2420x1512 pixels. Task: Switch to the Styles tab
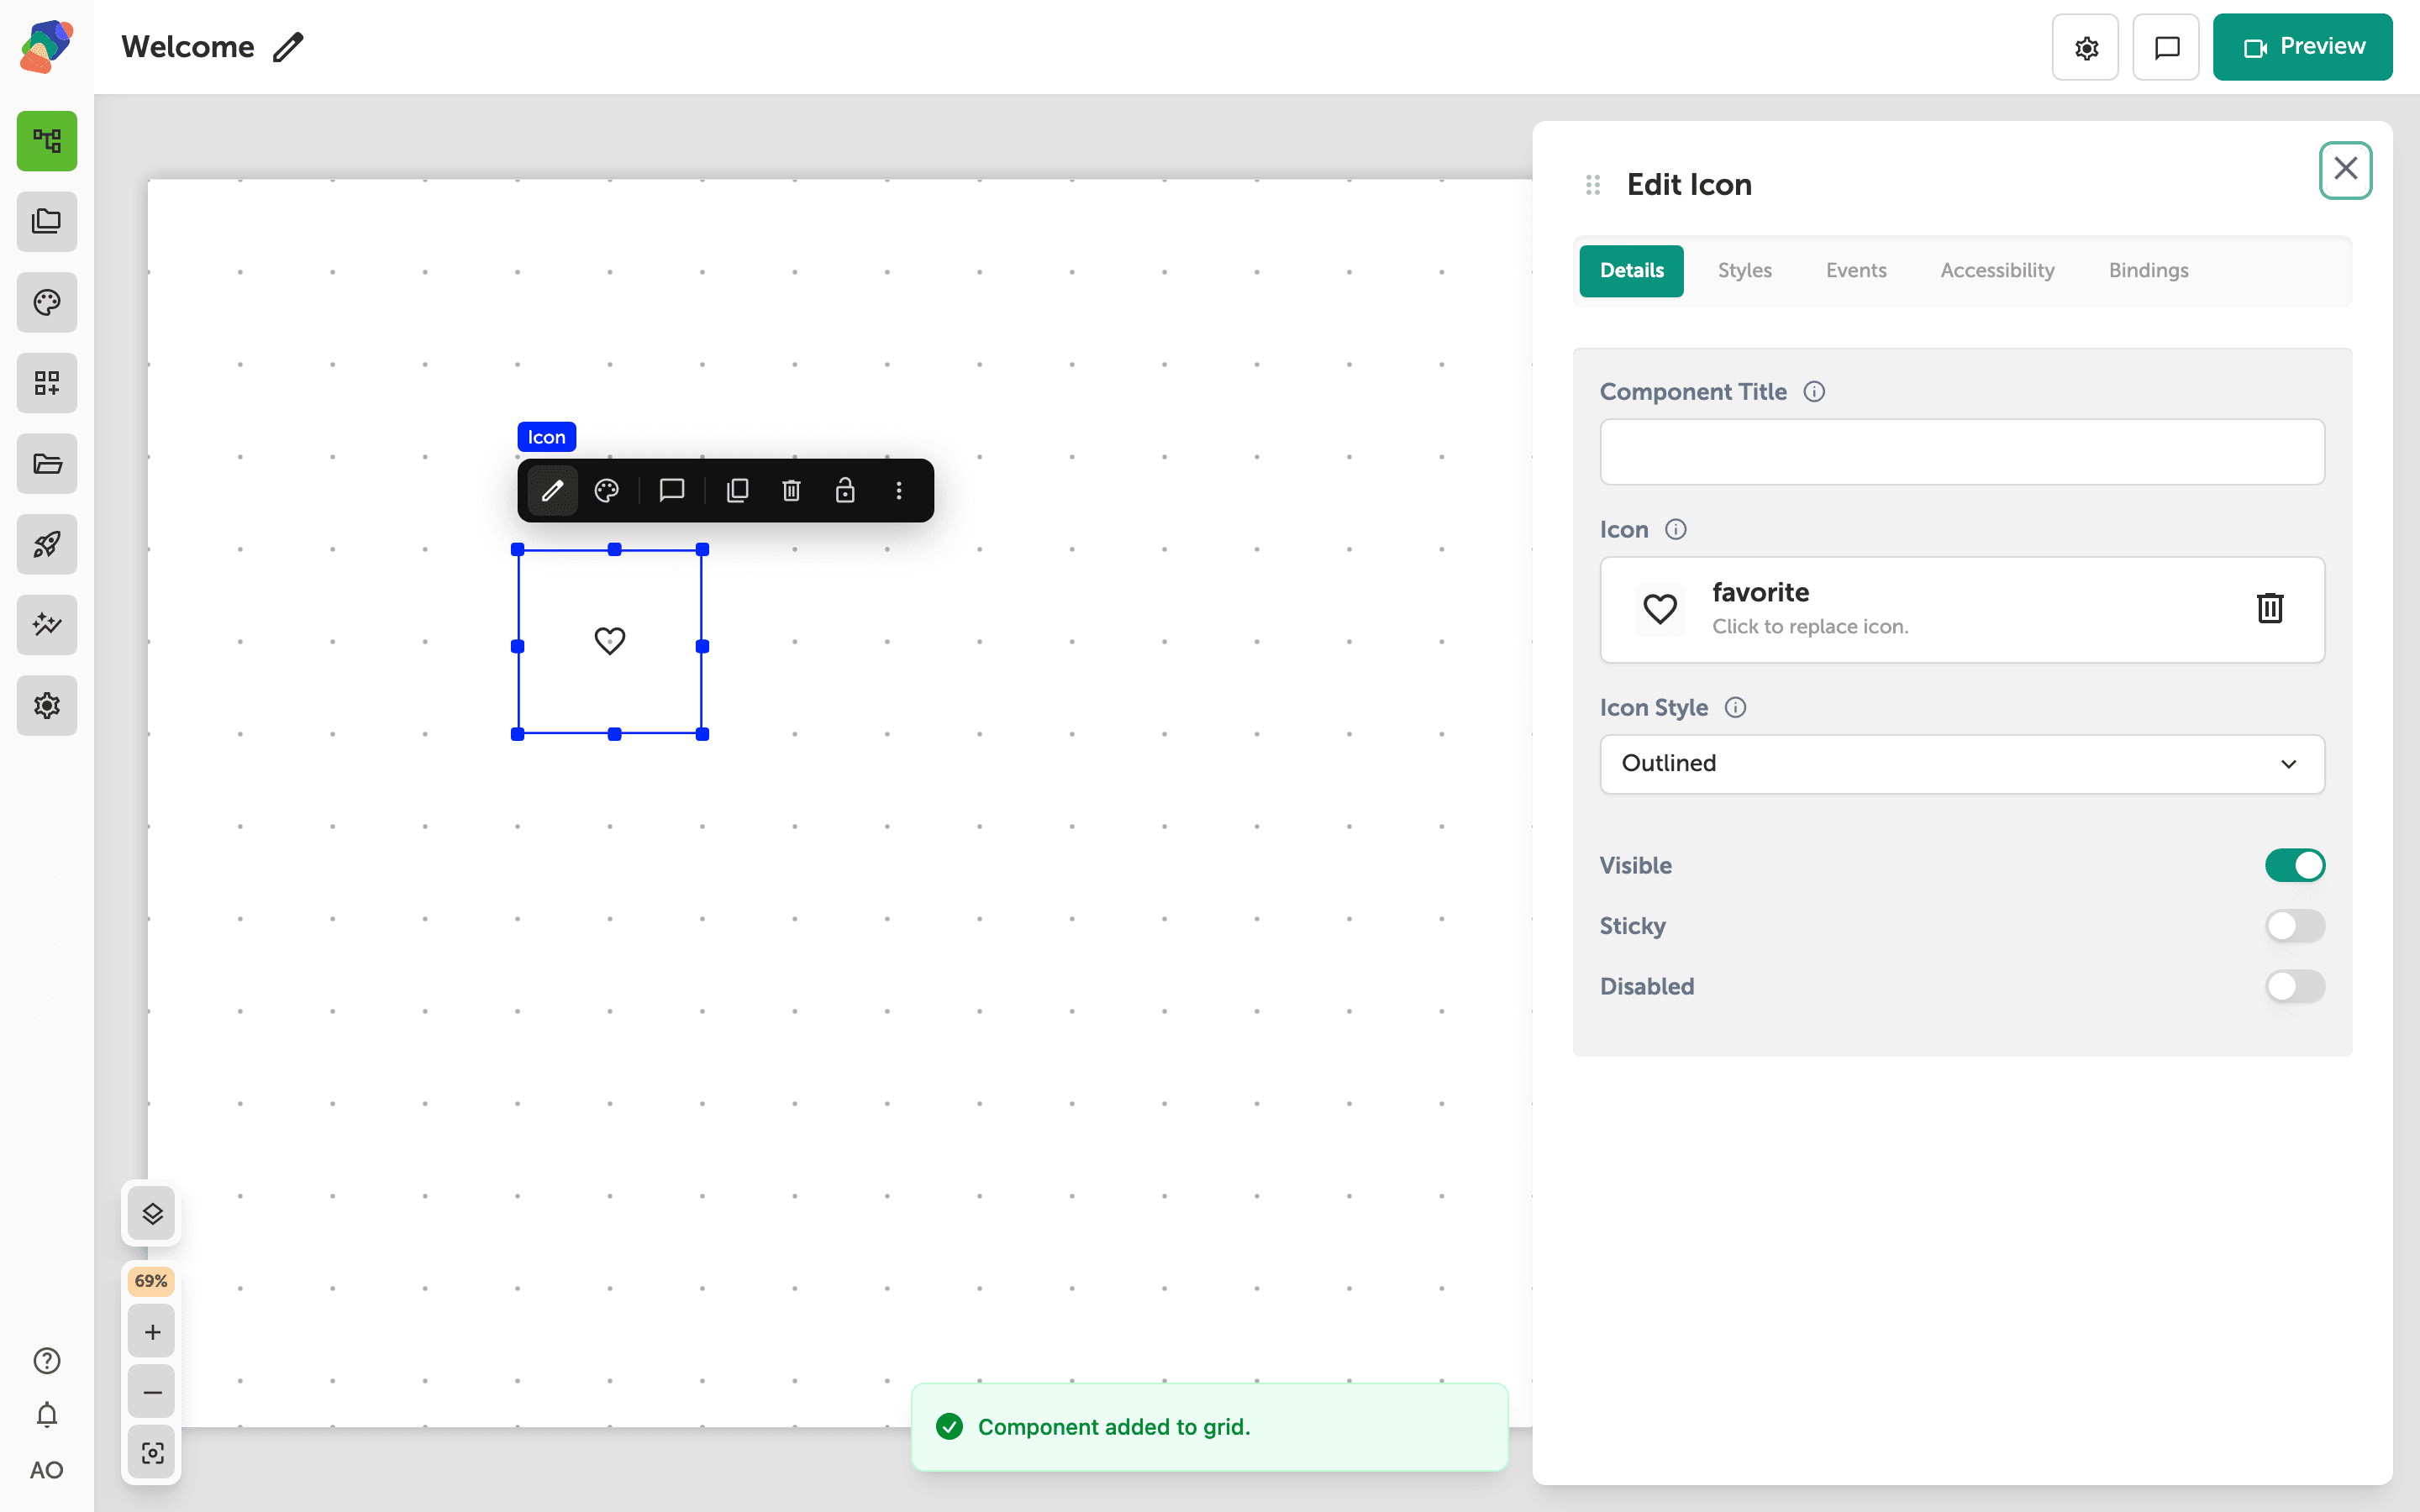[1744, 270]
